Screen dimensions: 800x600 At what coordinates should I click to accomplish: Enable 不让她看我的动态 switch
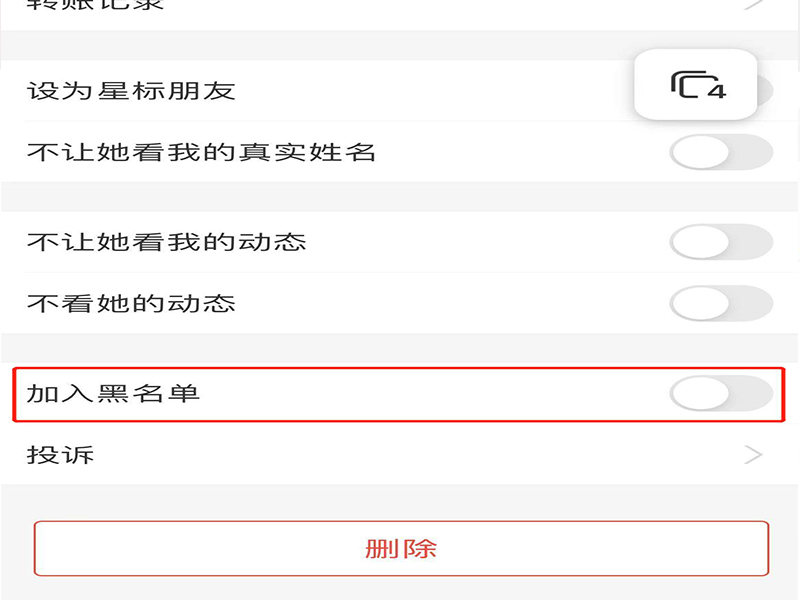tap(720, 242)
